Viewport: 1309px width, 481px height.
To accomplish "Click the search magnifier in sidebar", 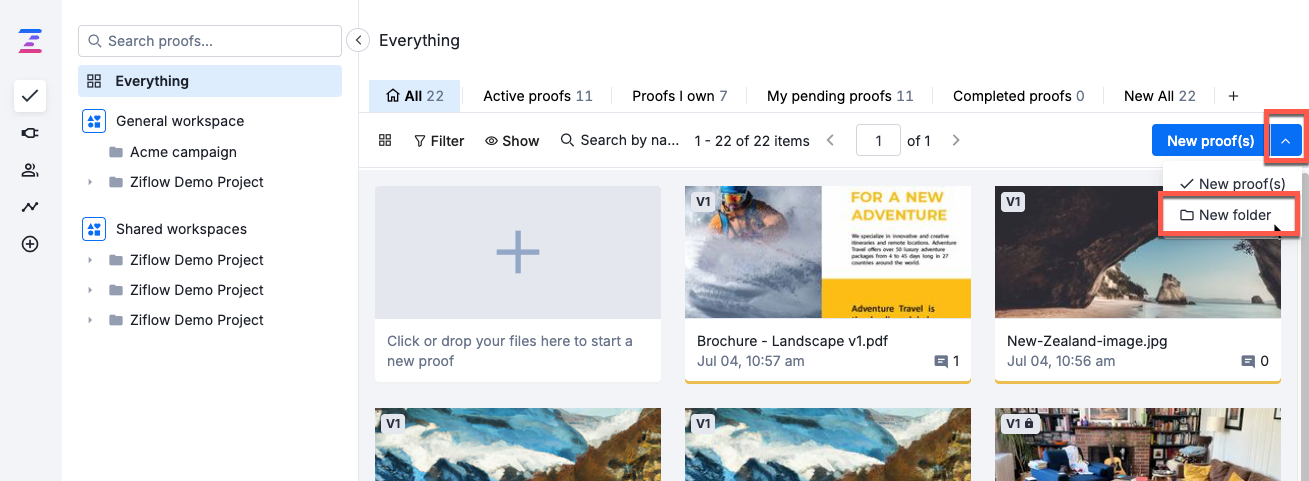I will click(95, 41).
